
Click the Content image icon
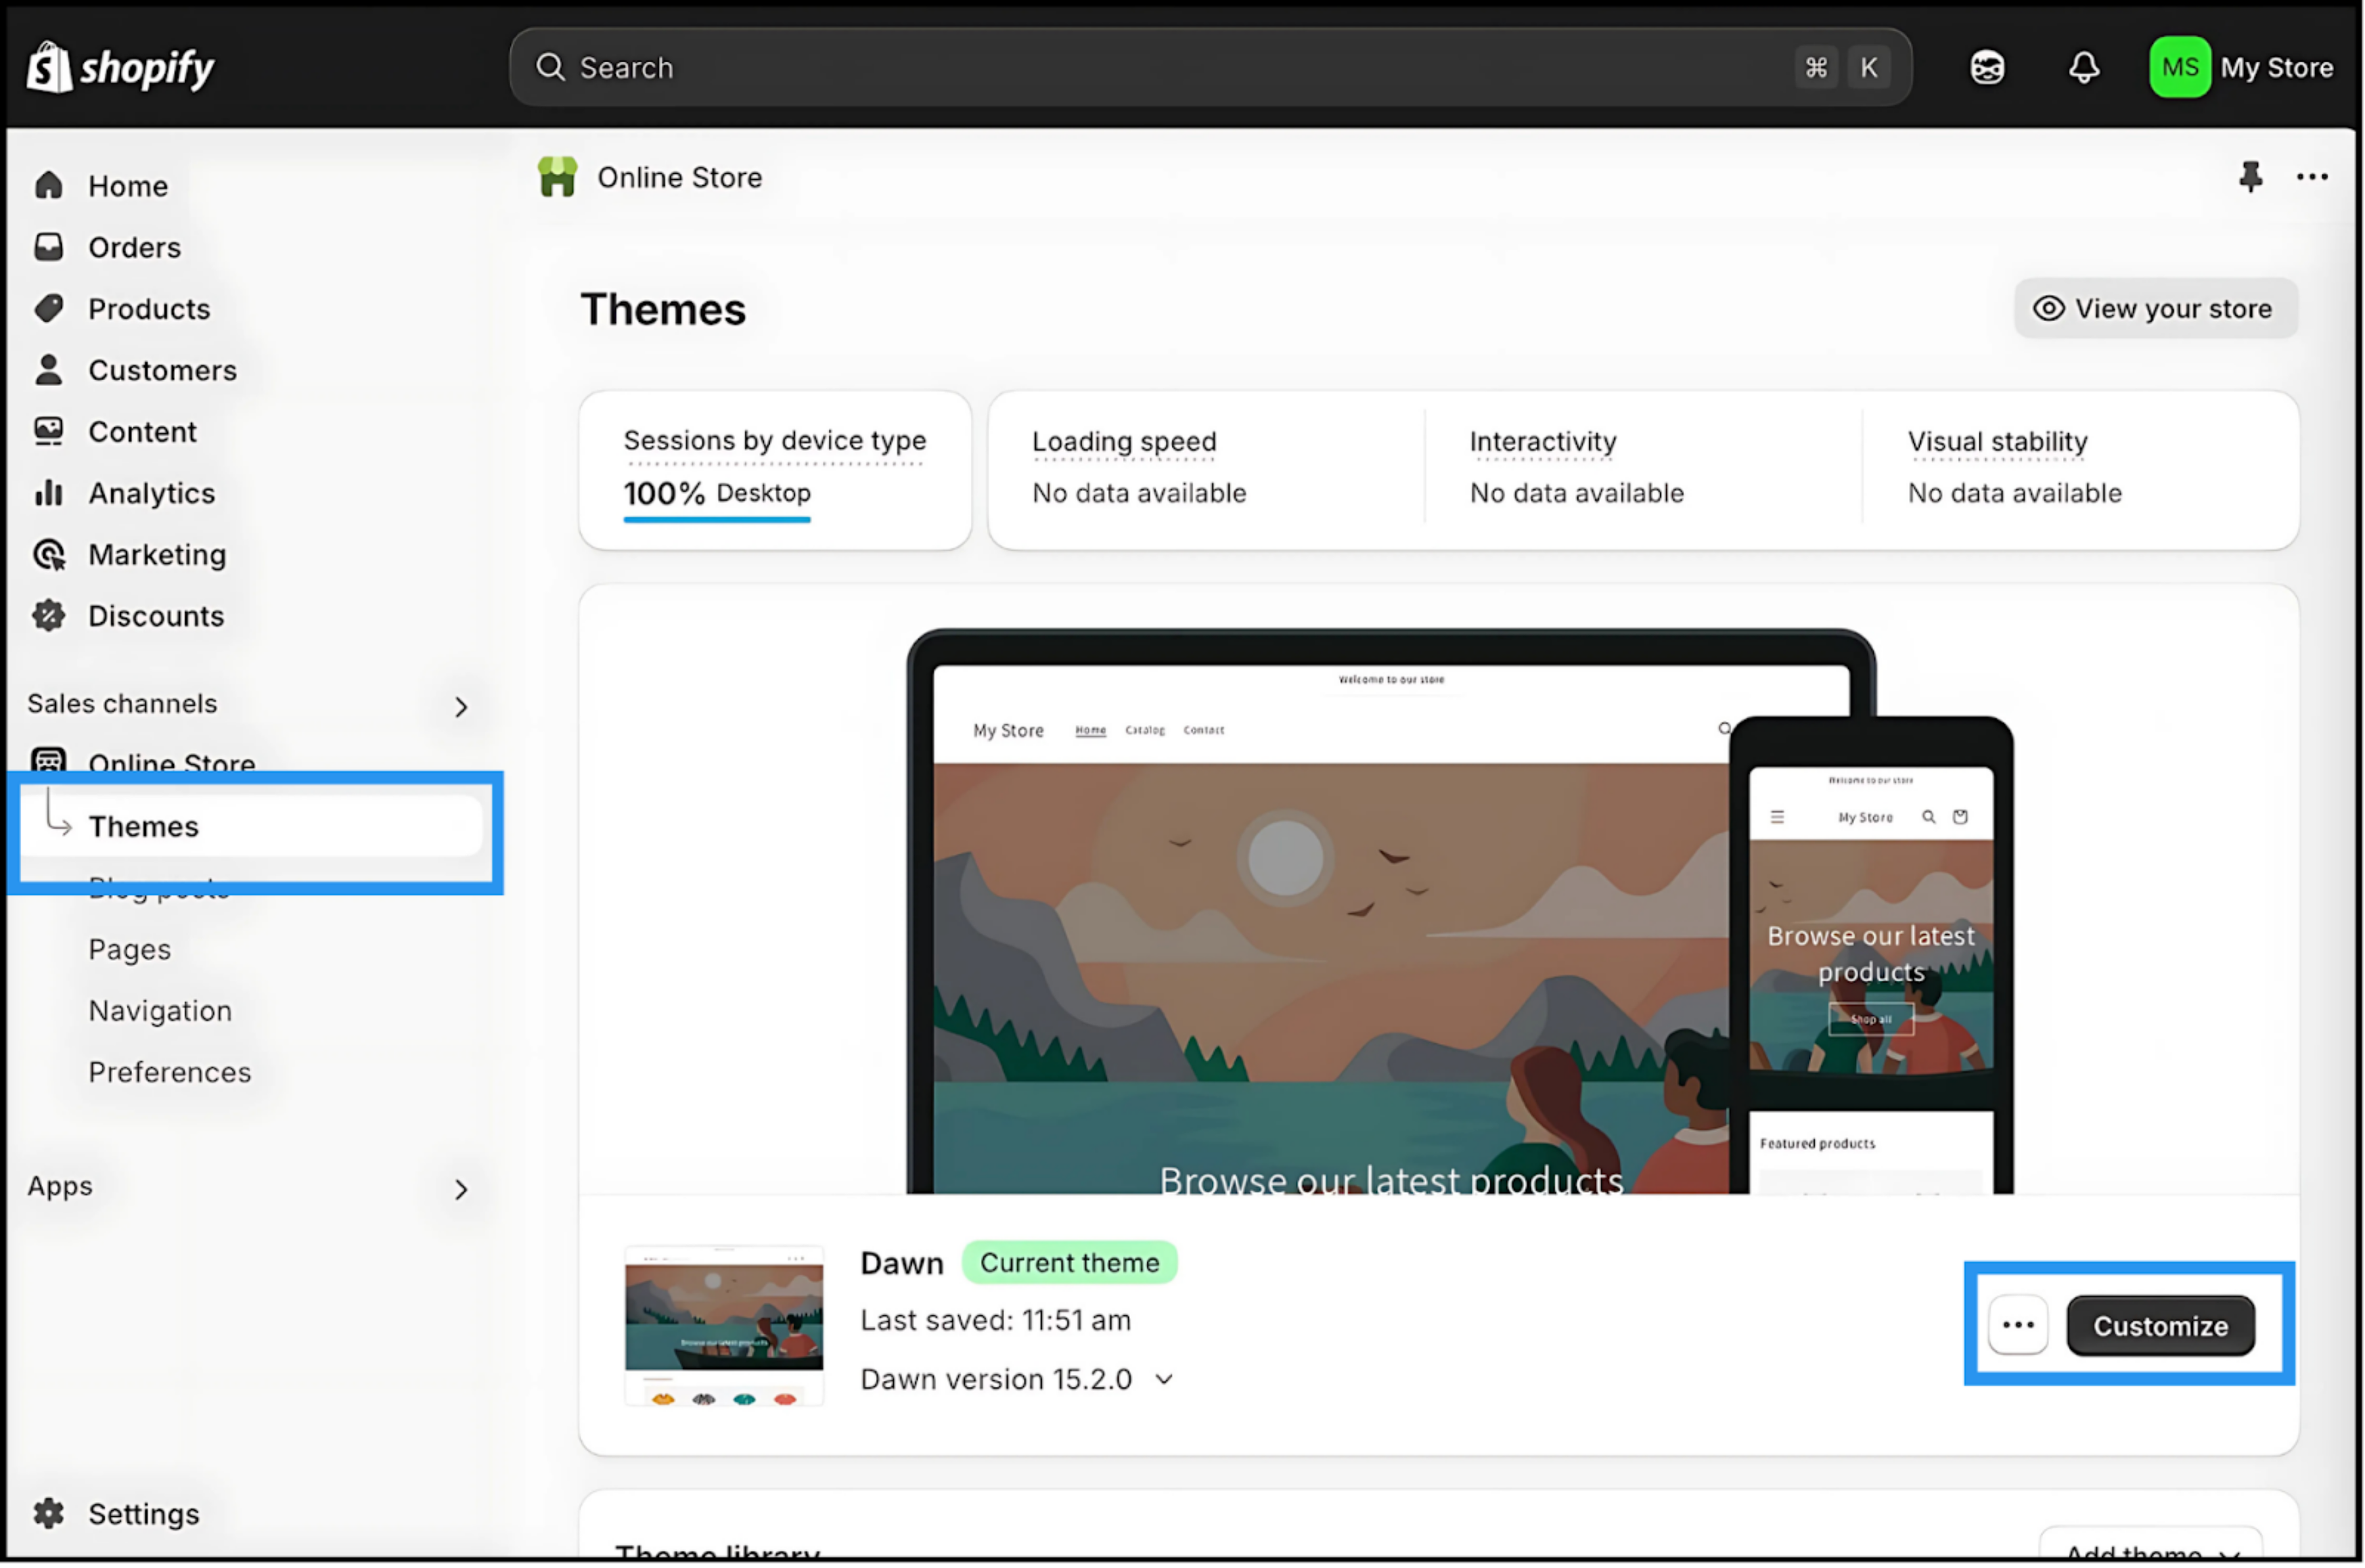coord(48,431)
